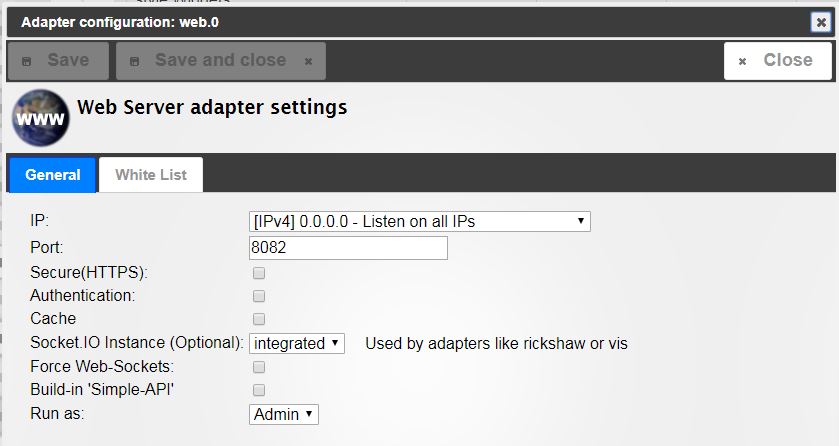The height and width of the screenshot is (446, 839).
Task: Select the General tab
Action: pyautogui.click(x=52, y=175)
